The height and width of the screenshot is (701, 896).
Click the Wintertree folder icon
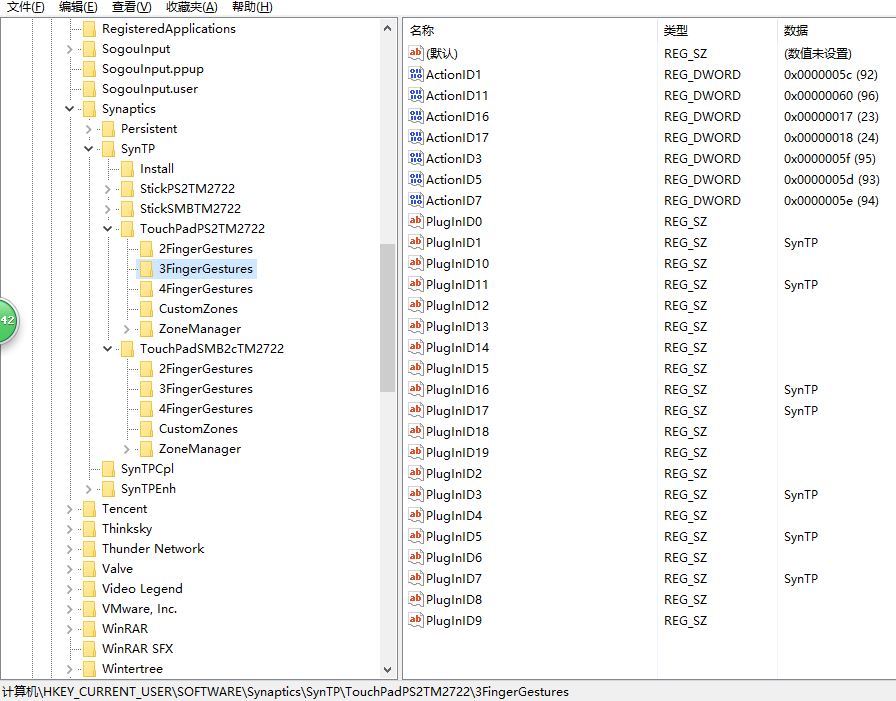[89, 669]
